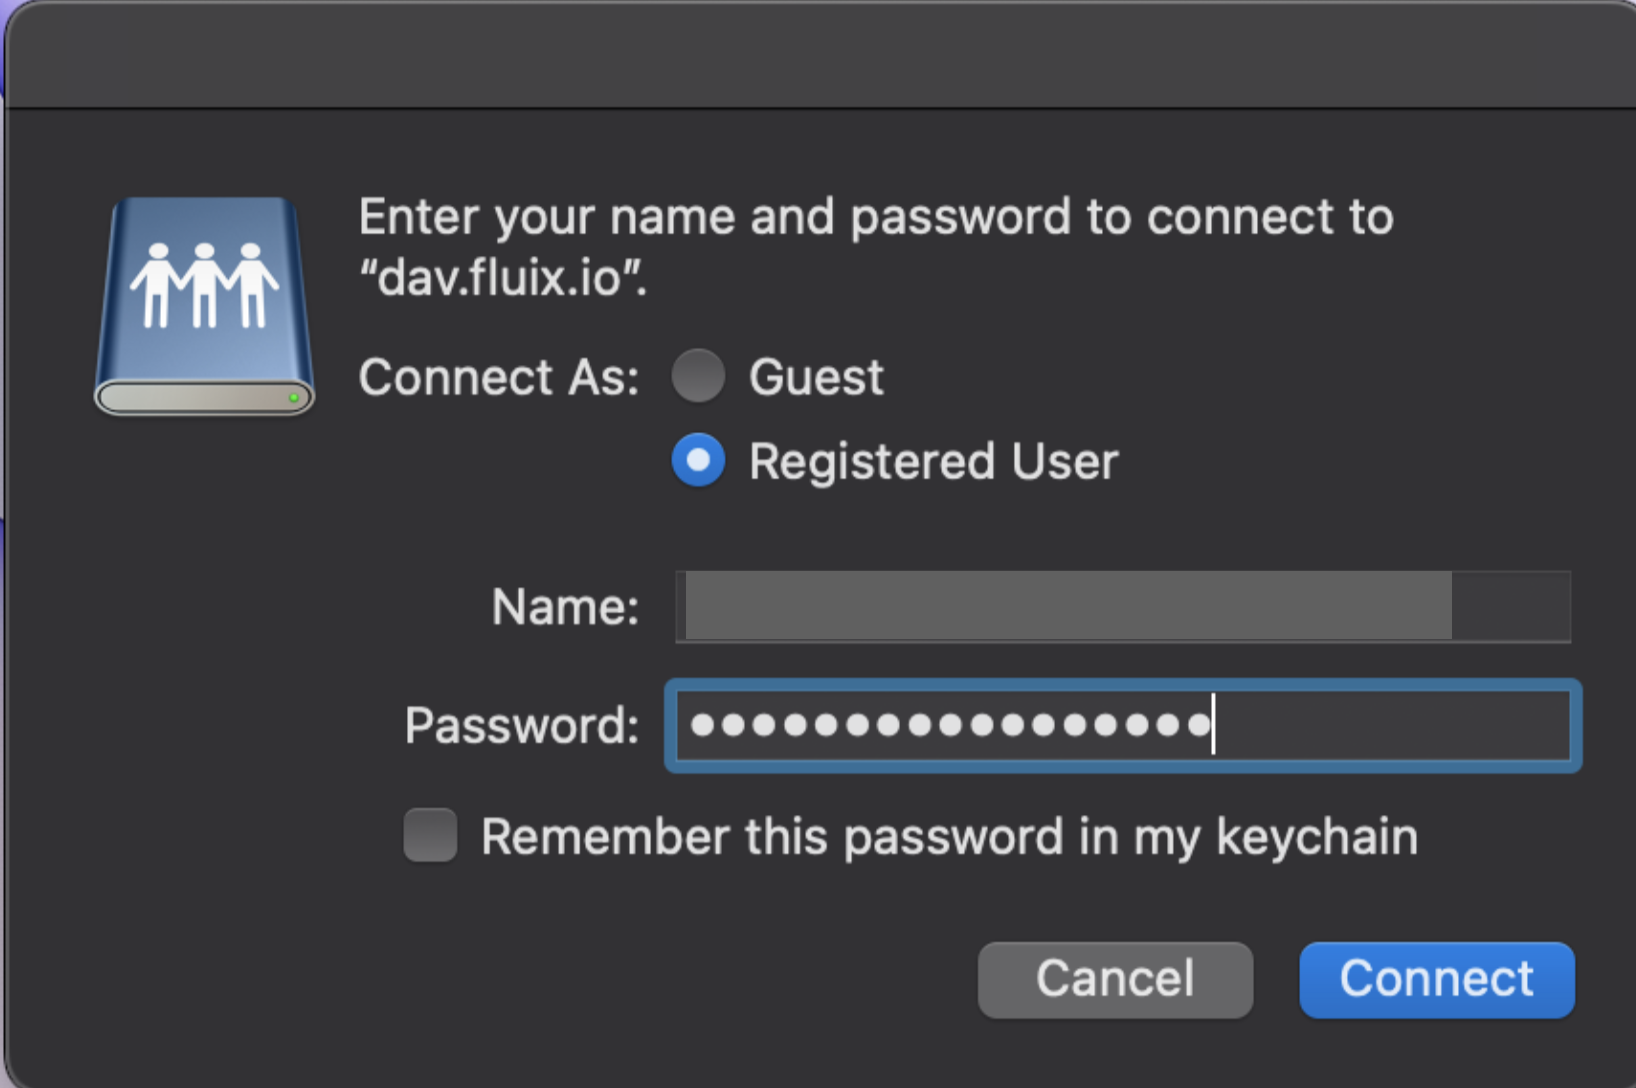Click inside the Password field

[1390, 726]
